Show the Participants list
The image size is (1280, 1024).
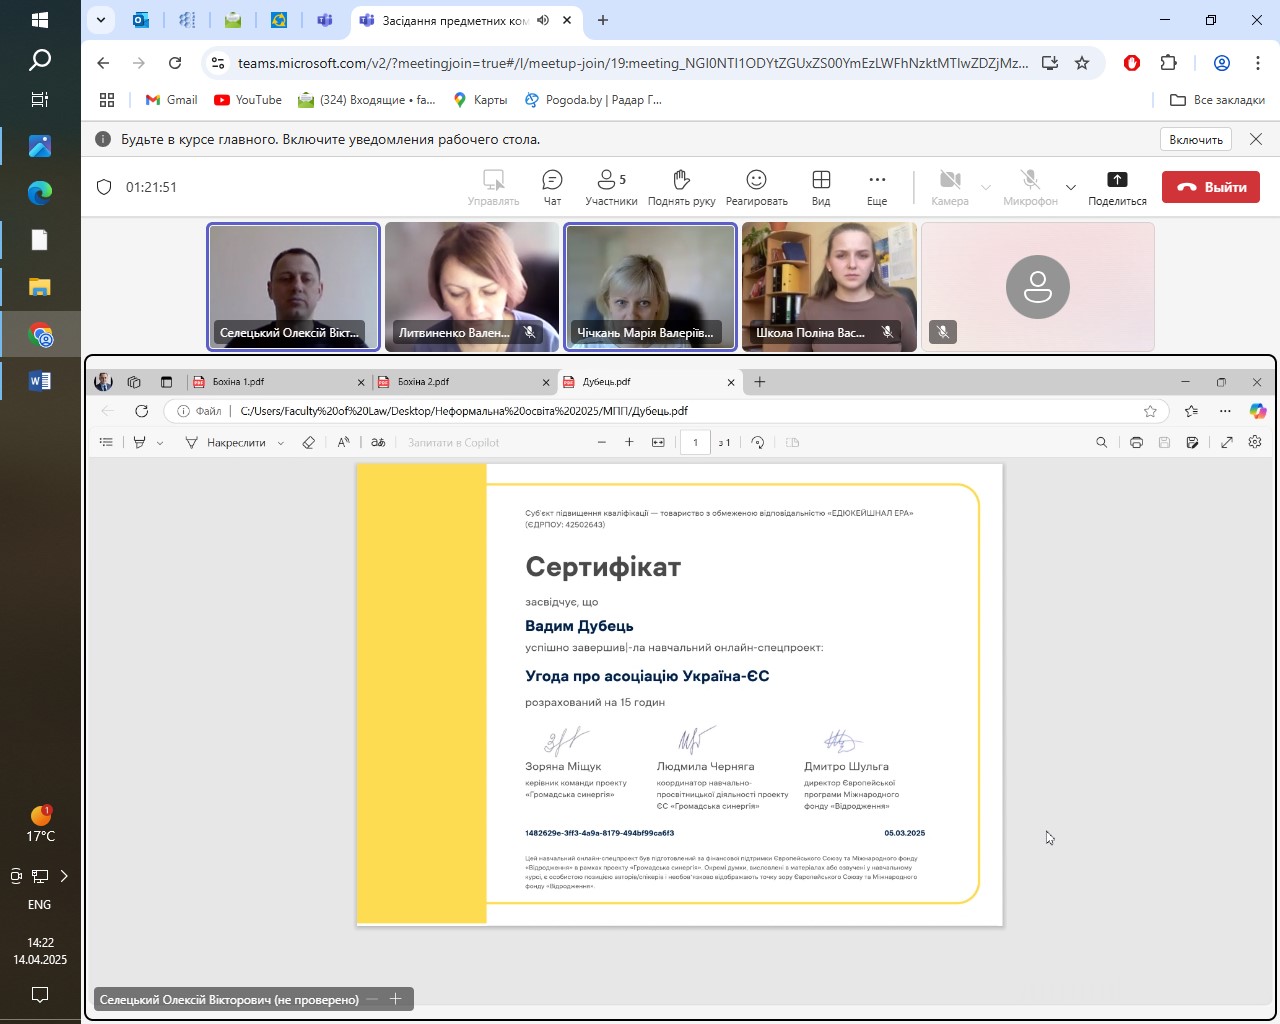[x=610, y=186]
